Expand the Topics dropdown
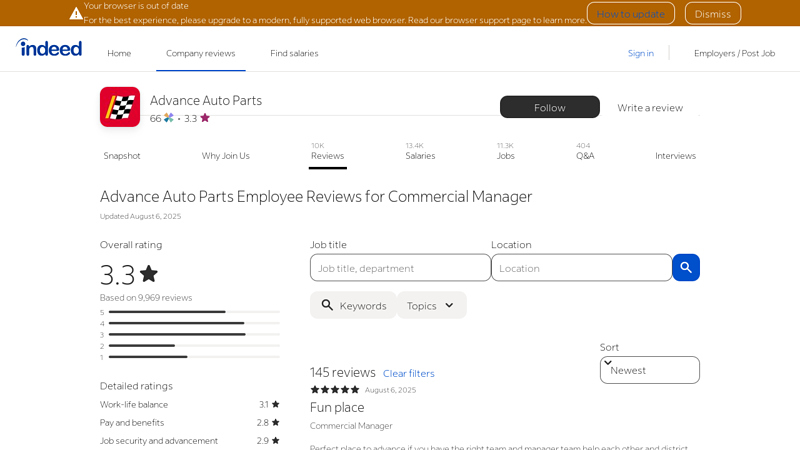Screen dimensions: 800x450 (432, 305)
